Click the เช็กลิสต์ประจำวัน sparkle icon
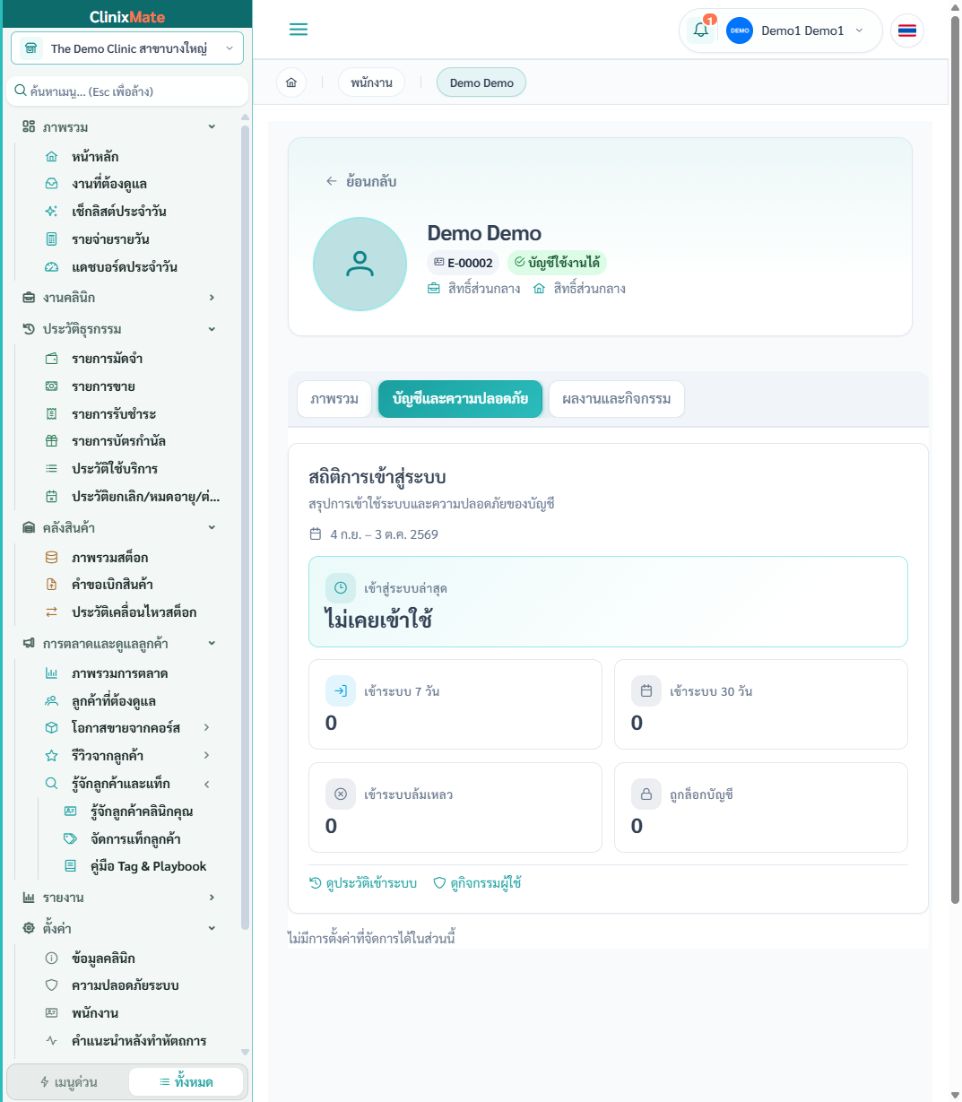 point(51,212)
